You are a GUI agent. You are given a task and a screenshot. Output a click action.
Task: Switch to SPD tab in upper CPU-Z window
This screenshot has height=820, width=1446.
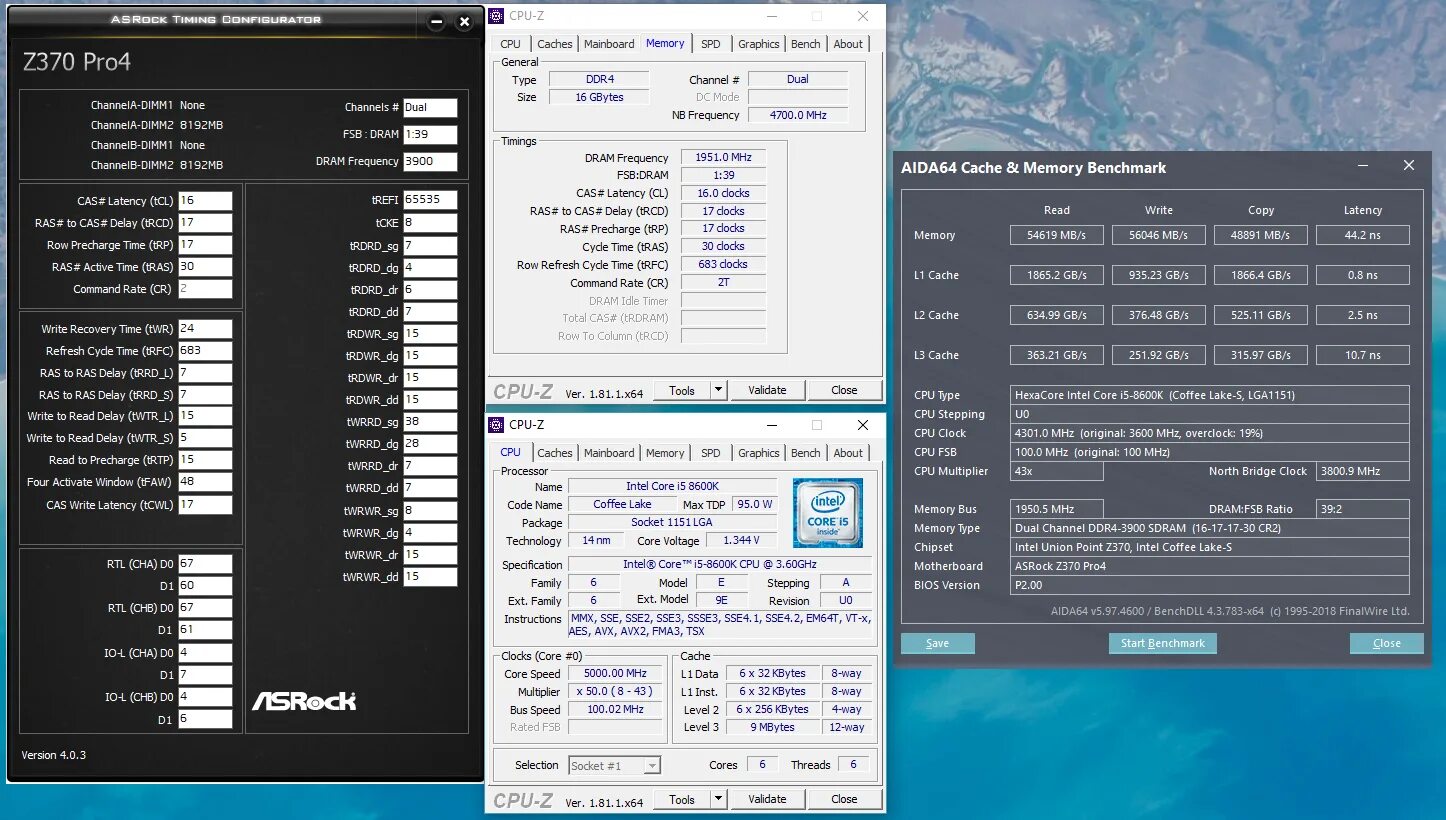click(710, 44)
